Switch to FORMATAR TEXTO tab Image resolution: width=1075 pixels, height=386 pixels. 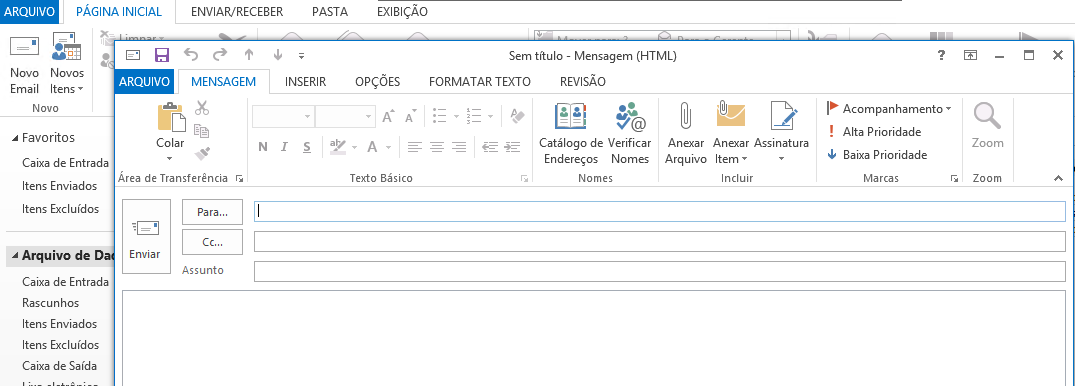pos(480,82)
